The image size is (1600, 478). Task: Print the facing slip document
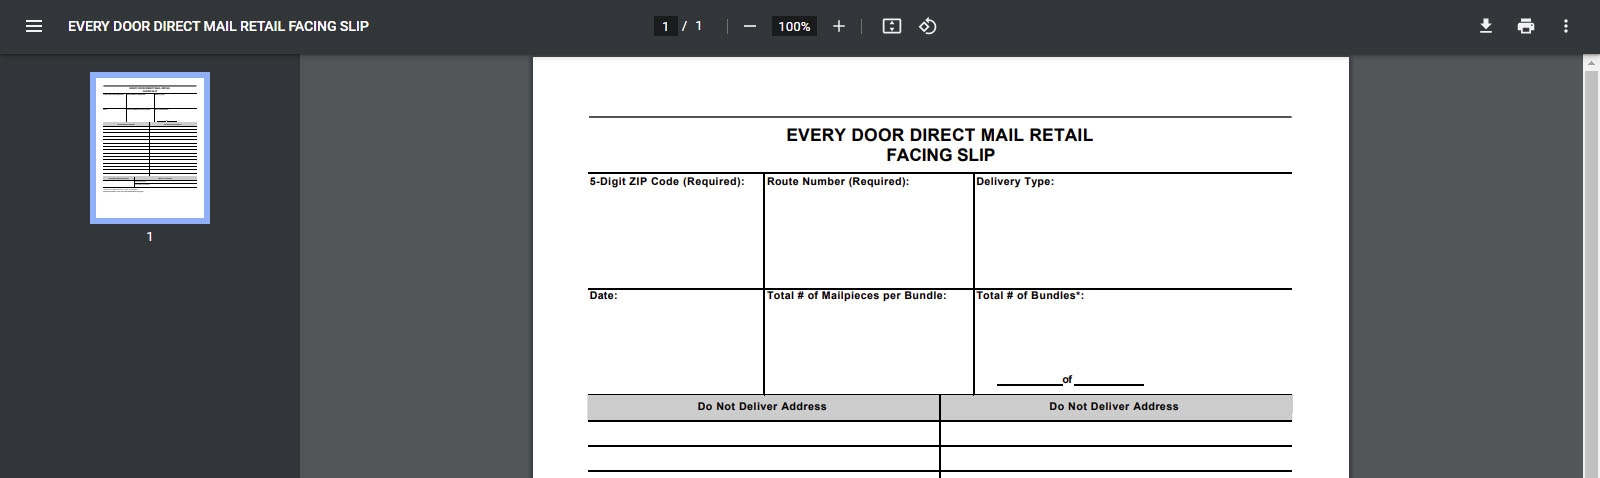tap(1526, 26)
